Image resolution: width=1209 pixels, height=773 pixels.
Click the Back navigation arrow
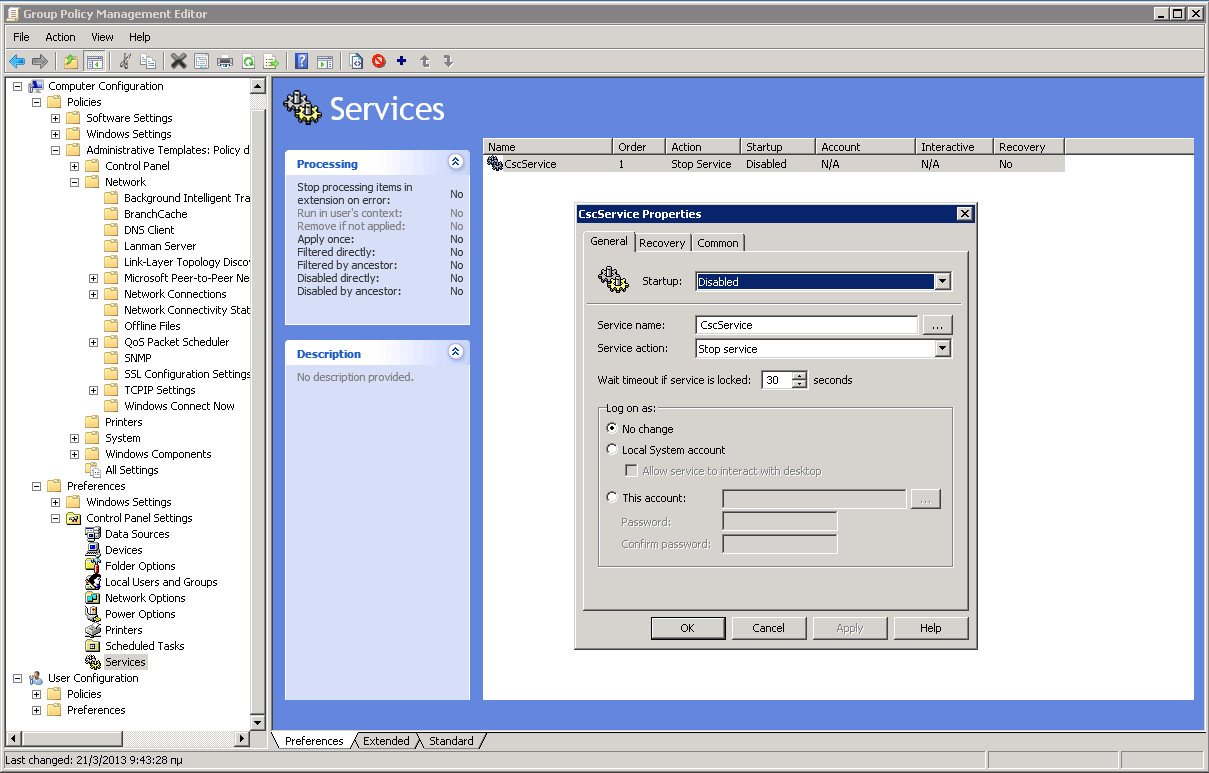(x=16, y=61)
